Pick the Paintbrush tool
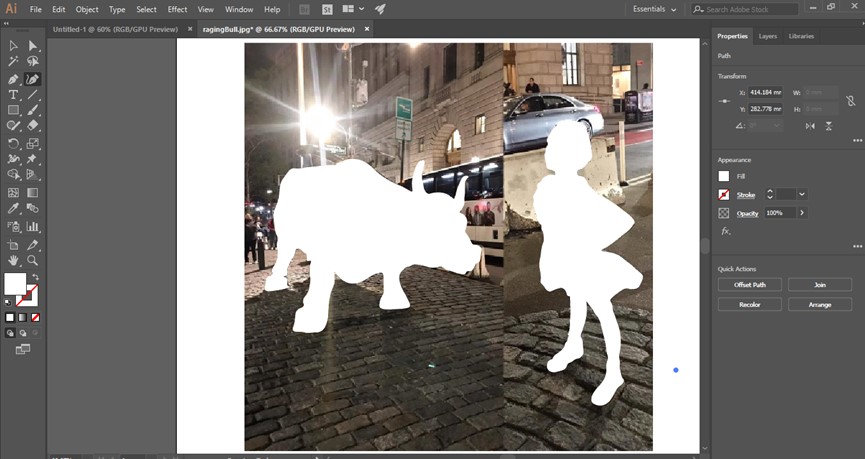 [x=33, y=110]
